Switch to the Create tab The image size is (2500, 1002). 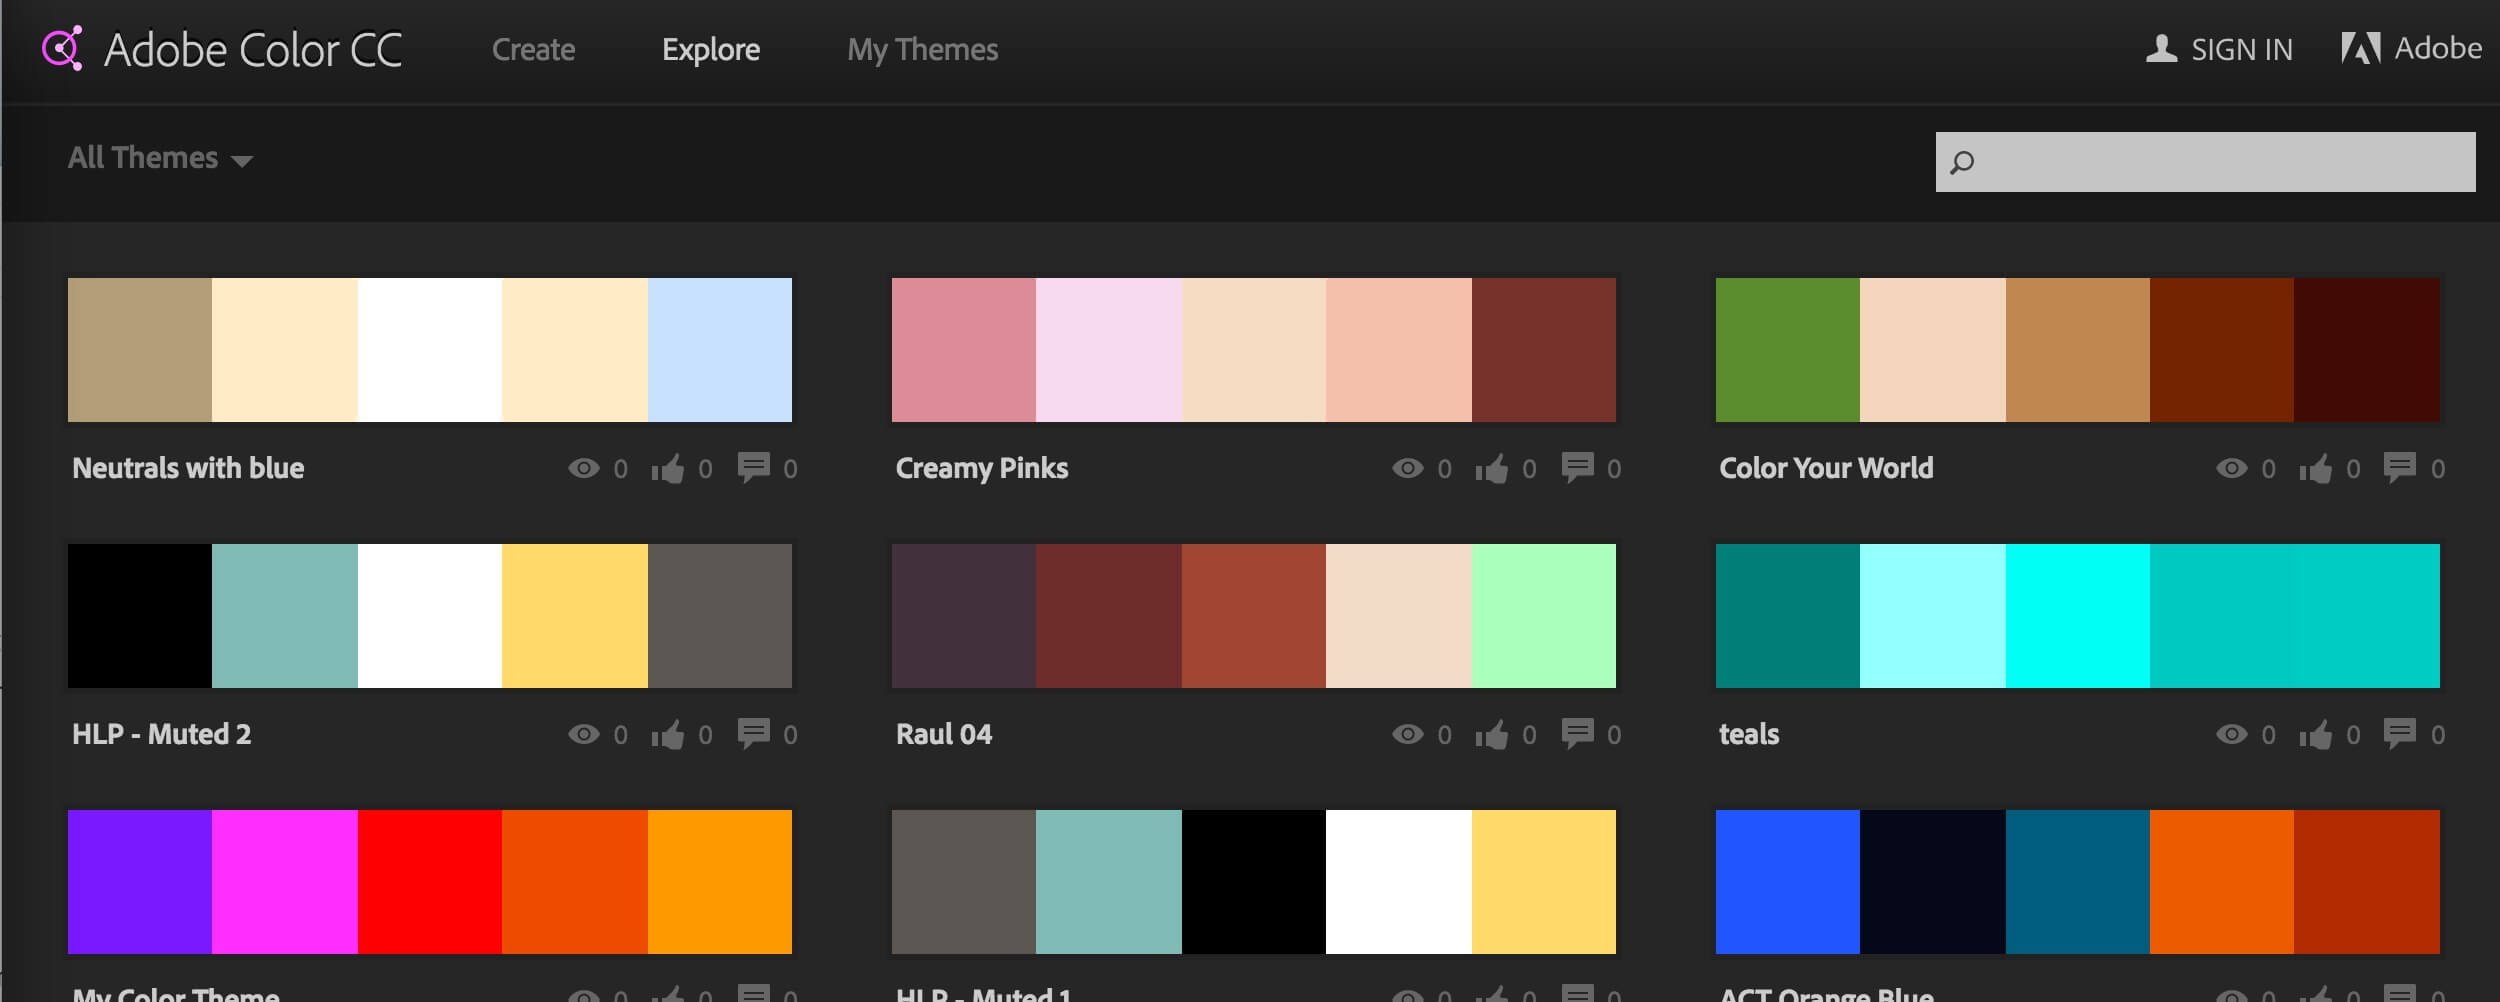[533, 50]
